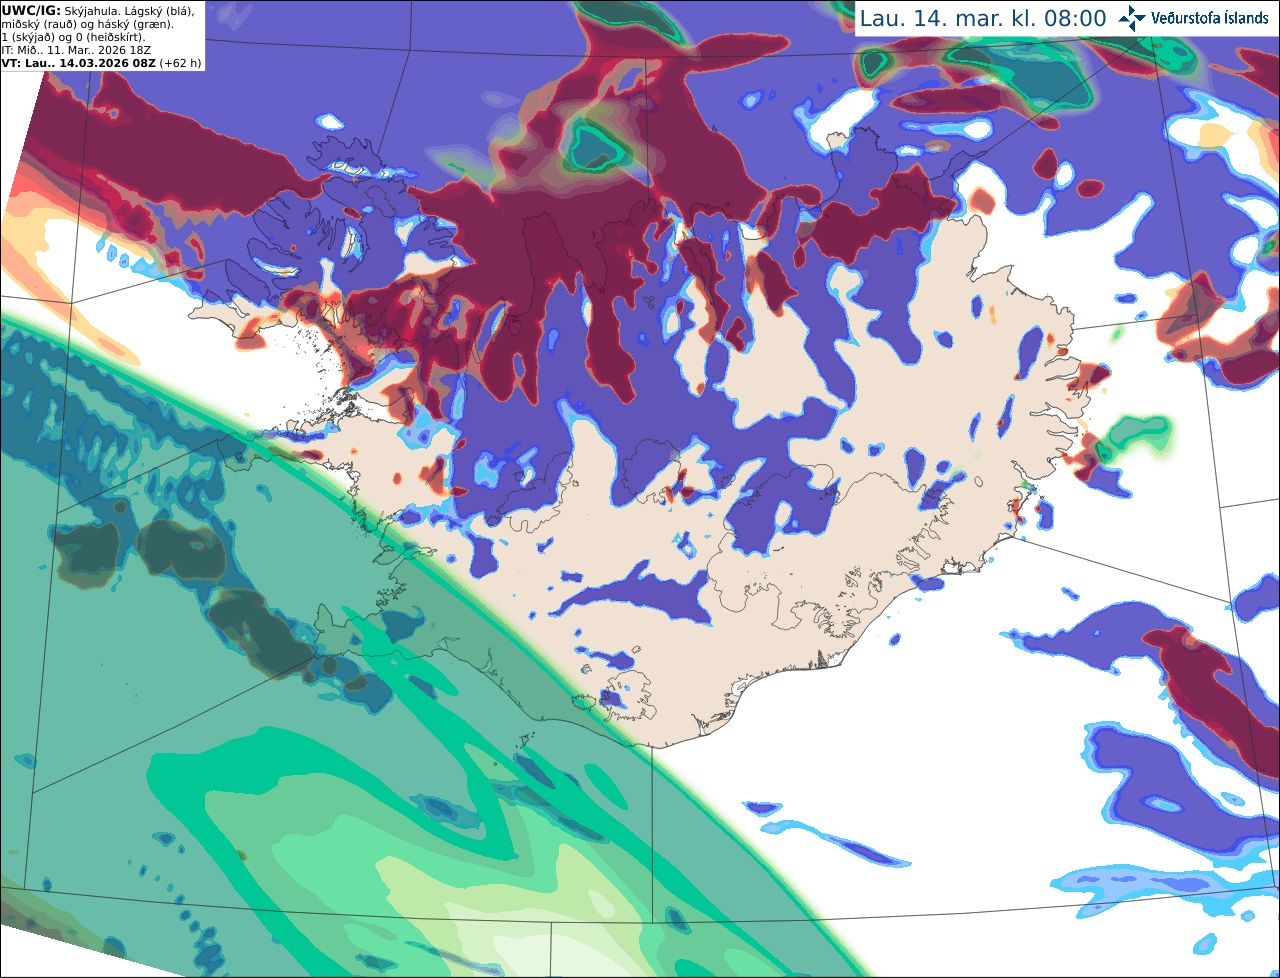Click the '1 (skýjað) og 0 (heiðskírt).' legend line

point(74,37)
